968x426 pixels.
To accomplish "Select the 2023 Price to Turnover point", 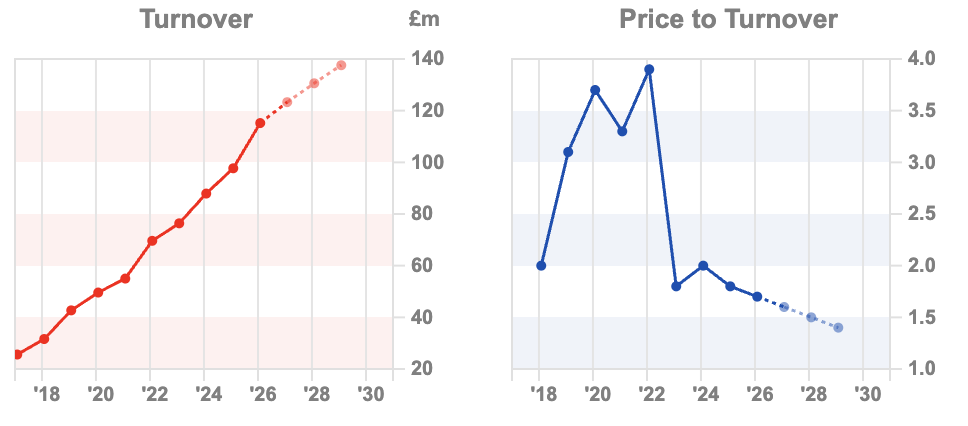I will pos(676,286).
